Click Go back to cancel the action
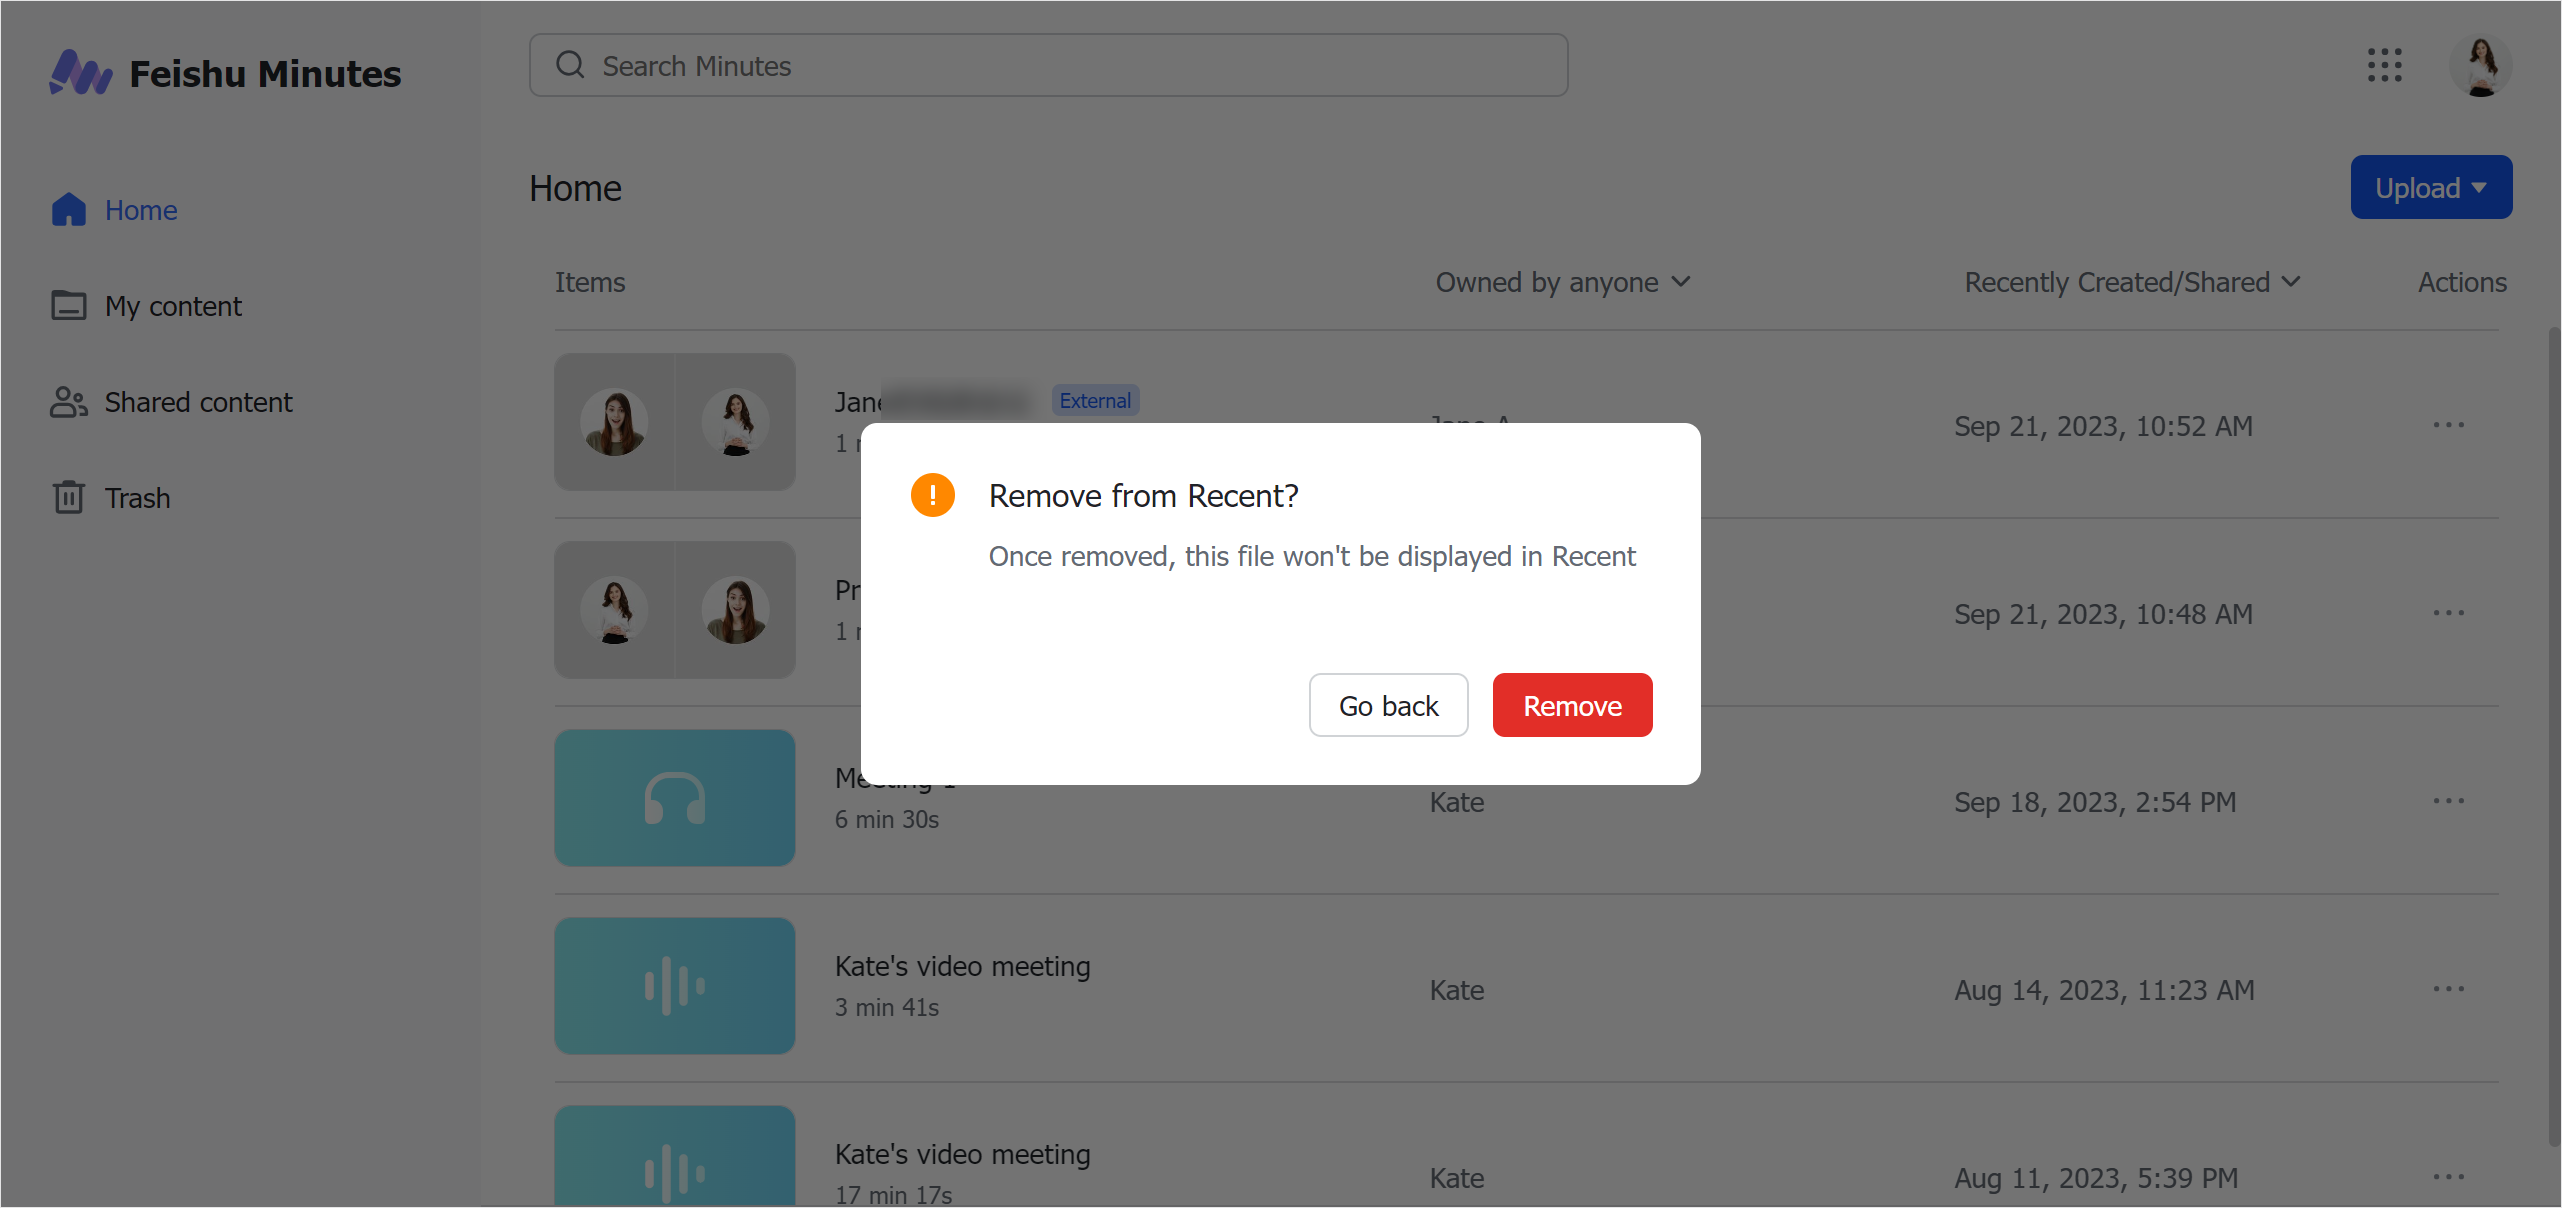The height and width of the screenshot is (1208, 2562). tap(1387, 705)
